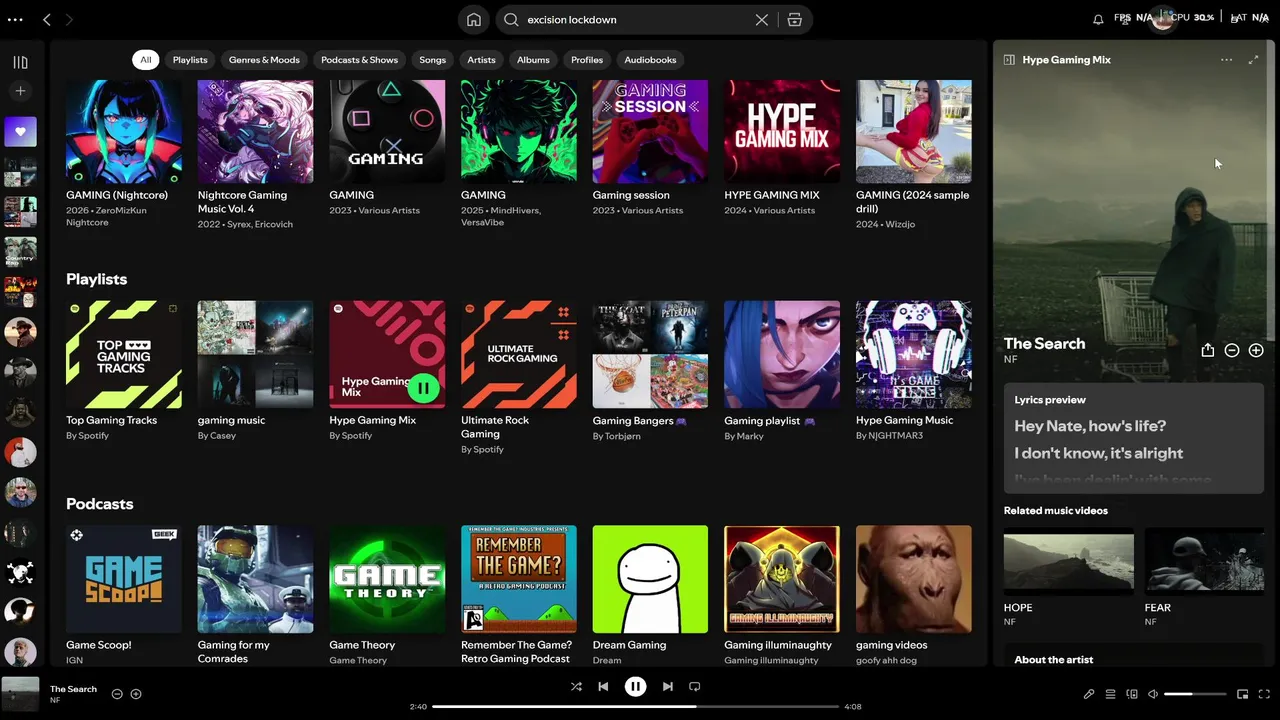Go forward with the right arrow
The height and width of the screenshot is (720, 1280).
[69, 19]
